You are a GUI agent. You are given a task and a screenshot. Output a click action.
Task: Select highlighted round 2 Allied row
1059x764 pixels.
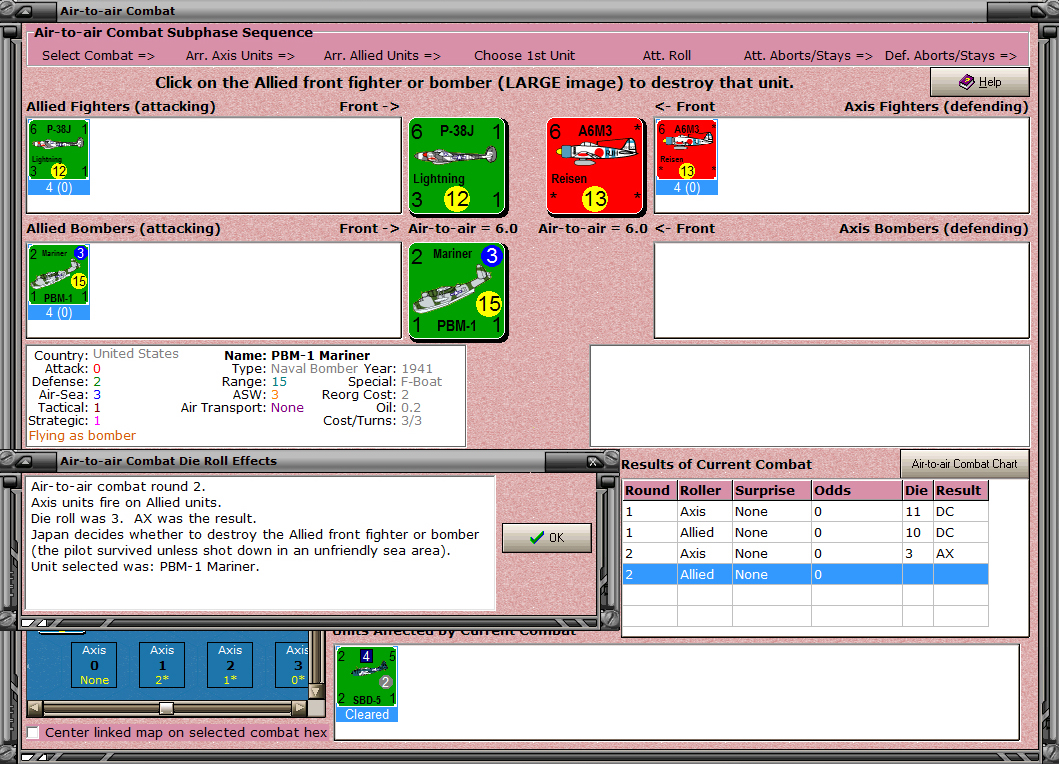click(805, 574)
